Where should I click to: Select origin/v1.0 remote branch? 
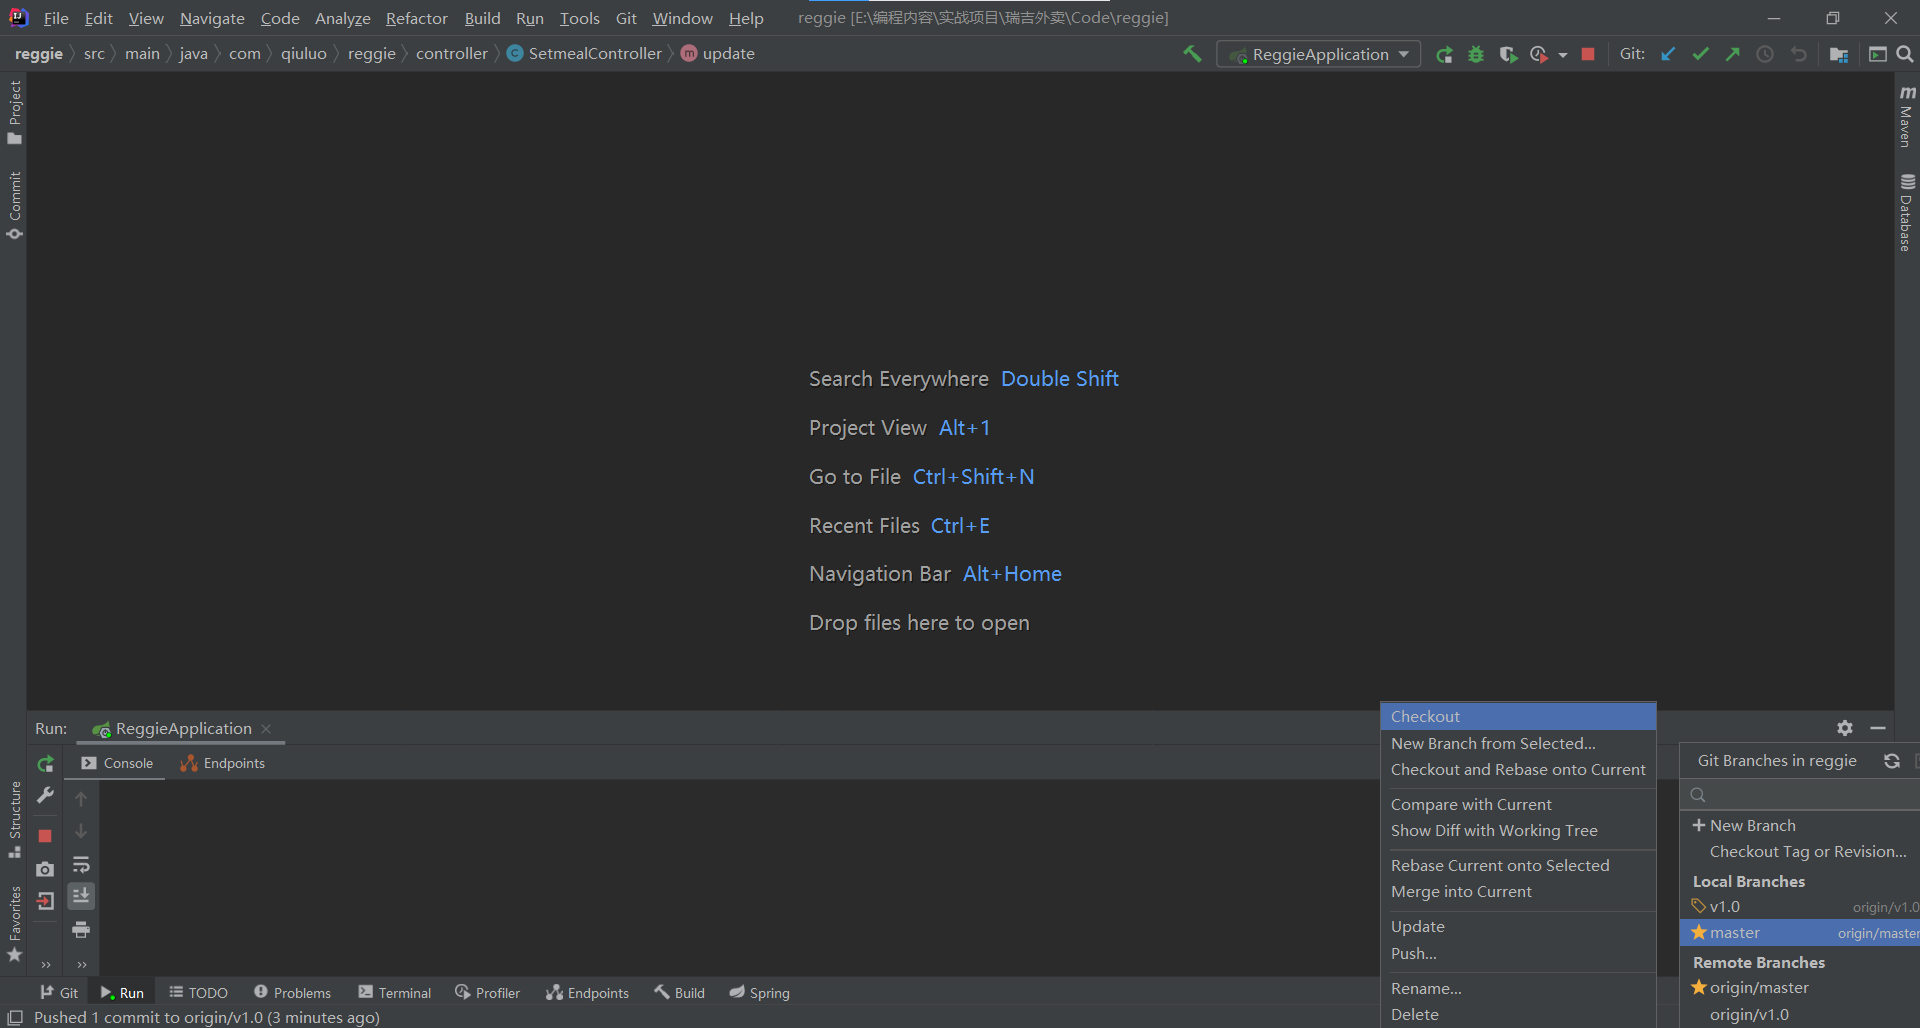1800,1014
